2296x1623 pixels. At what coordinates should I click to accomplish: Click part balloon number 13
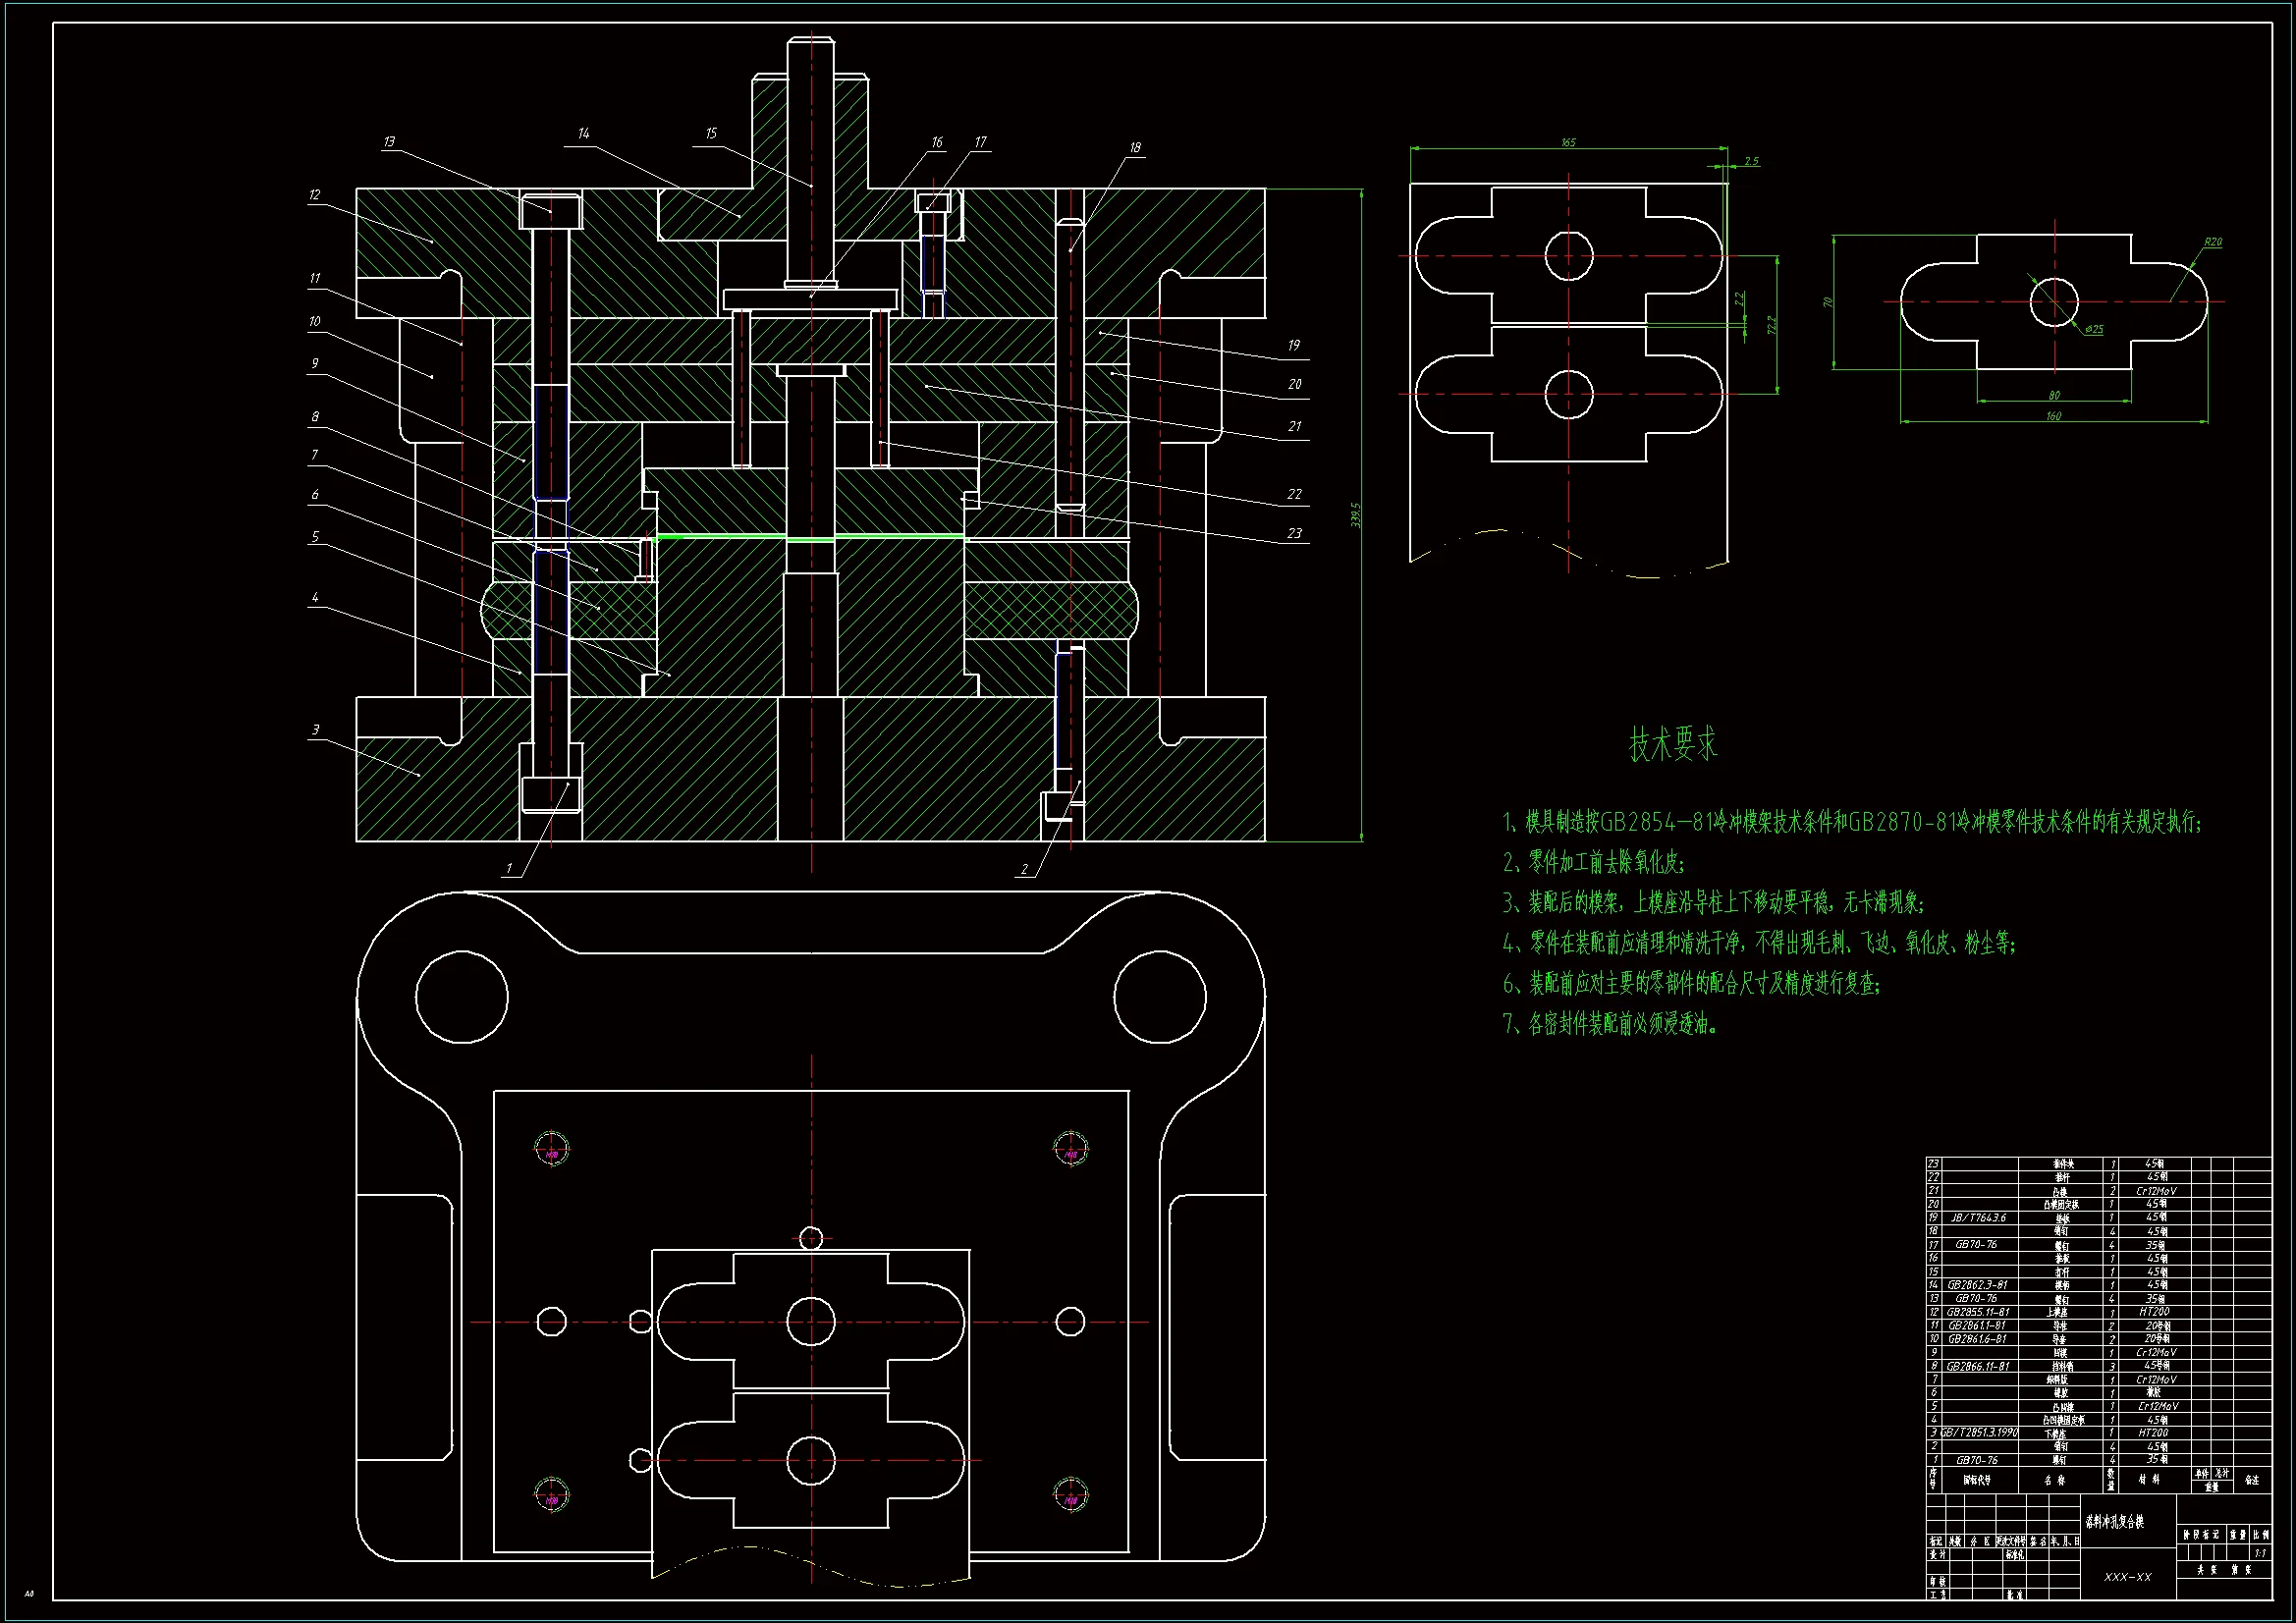click(389, 142)
